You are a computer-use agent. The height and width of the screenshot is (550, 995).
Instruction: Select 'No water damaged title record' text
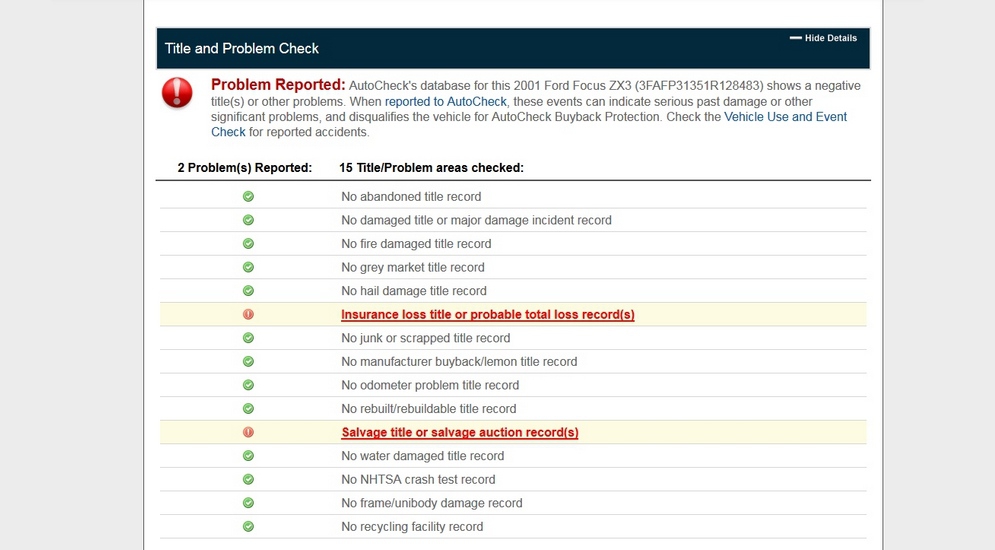(423, 455)
